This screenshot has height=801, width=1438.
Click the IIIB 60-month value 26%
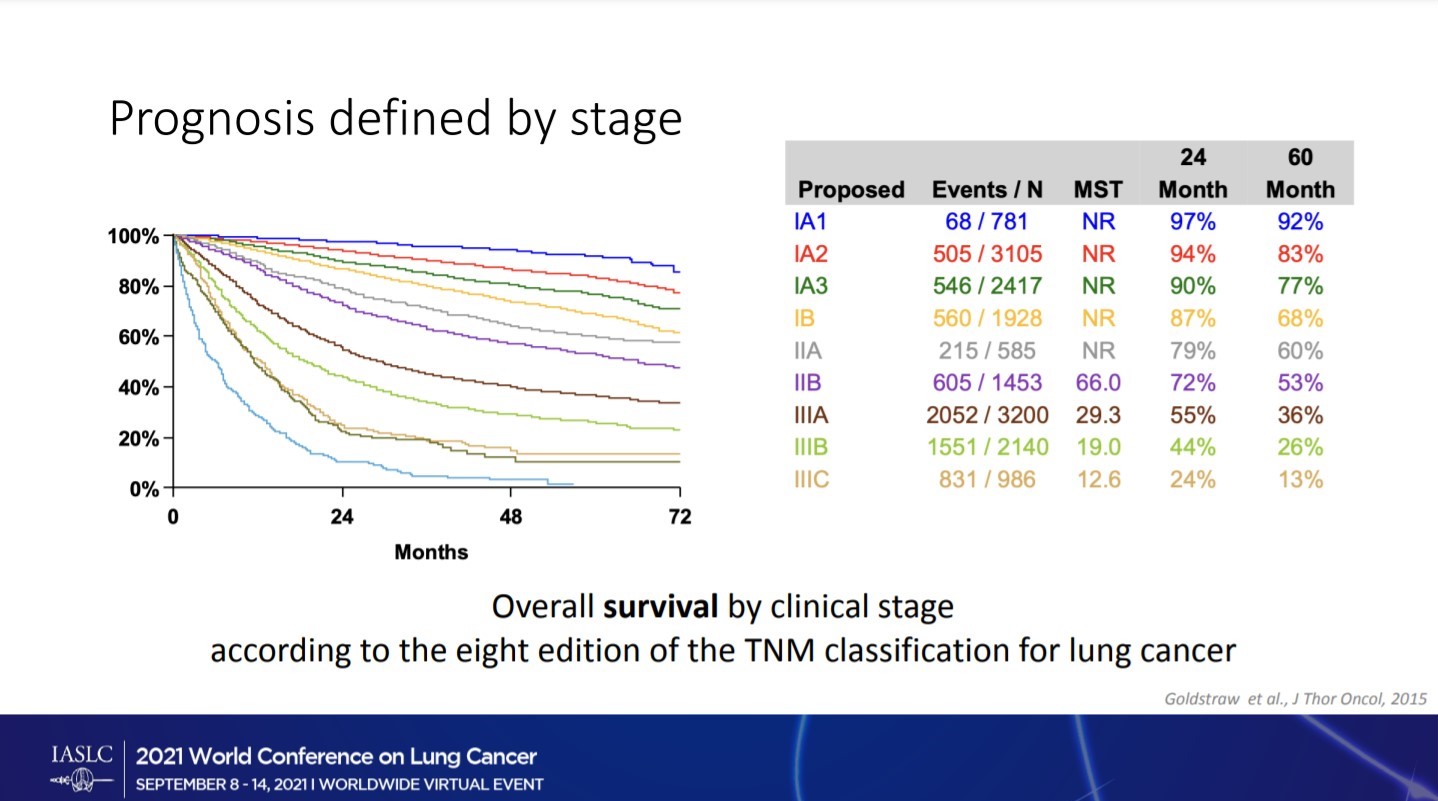pyautogui.click(x=1299, y=447)
